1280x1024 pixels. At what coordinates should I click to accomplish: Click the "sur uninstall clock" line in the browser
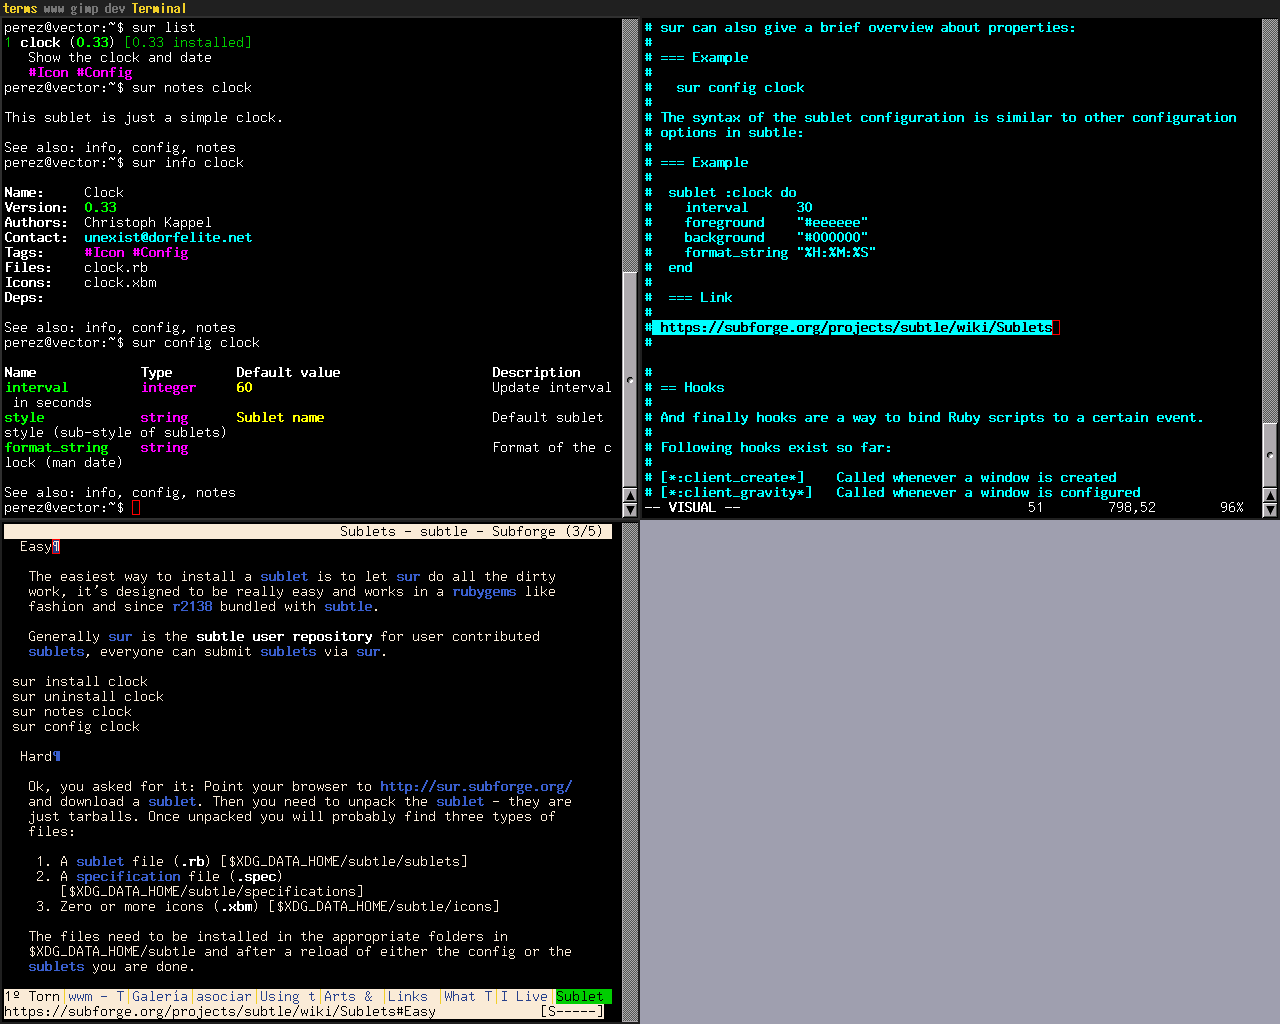(88, 697)
